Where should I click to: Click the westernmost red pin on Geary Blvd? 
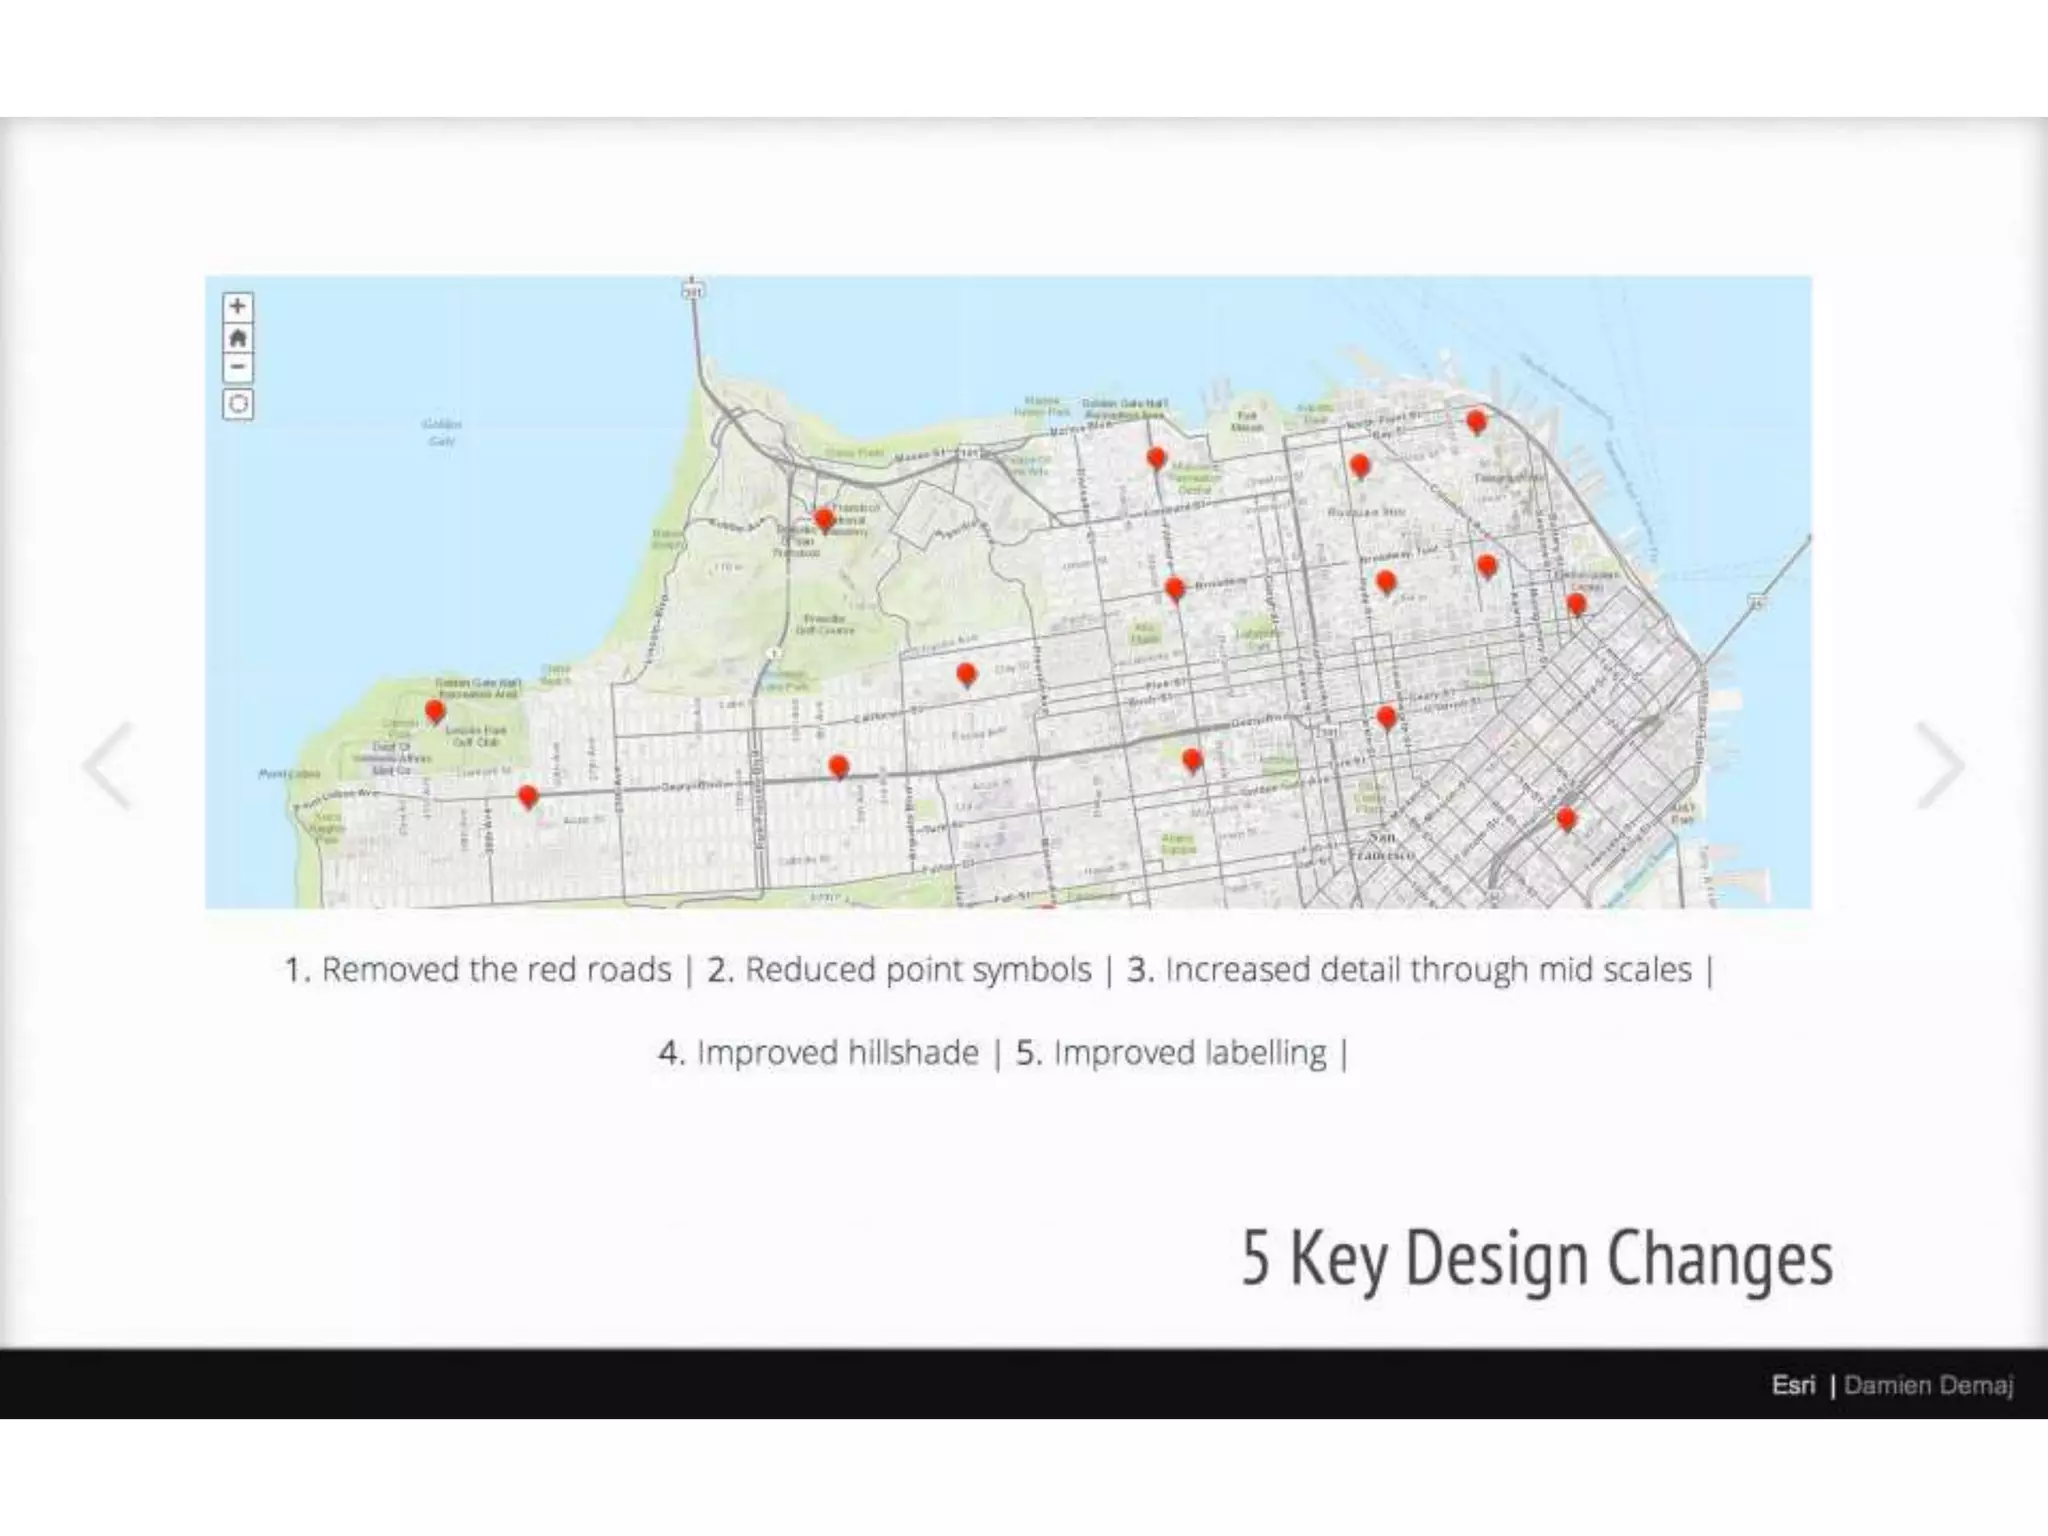point(528,796)
